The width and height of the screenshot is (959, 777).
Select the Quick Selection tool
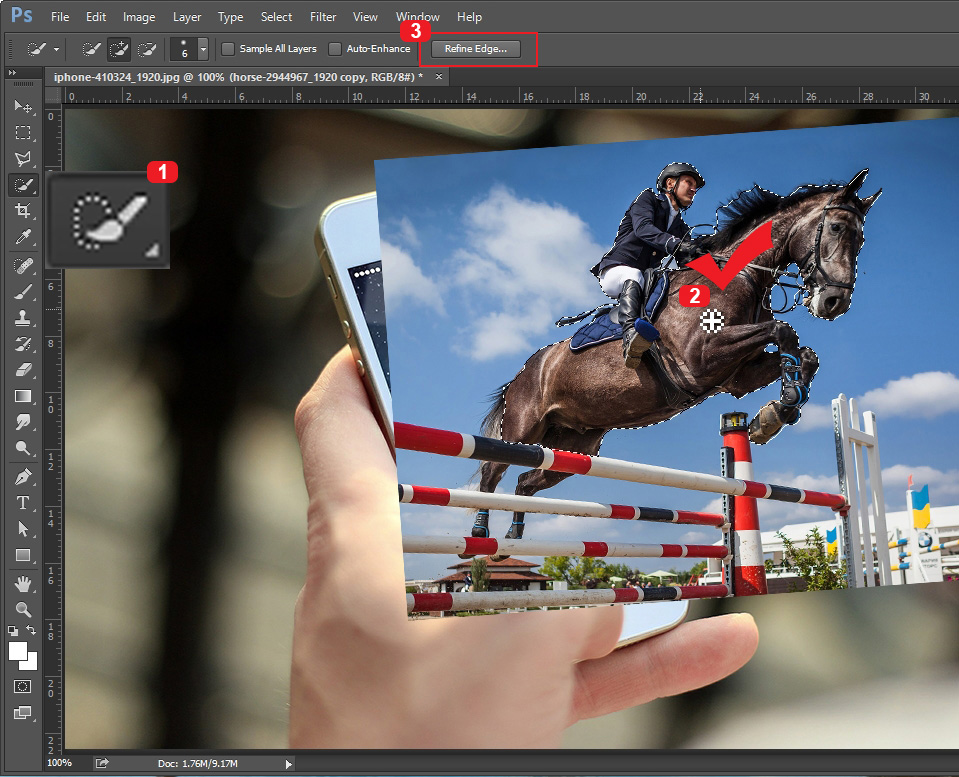coord(23,185)
